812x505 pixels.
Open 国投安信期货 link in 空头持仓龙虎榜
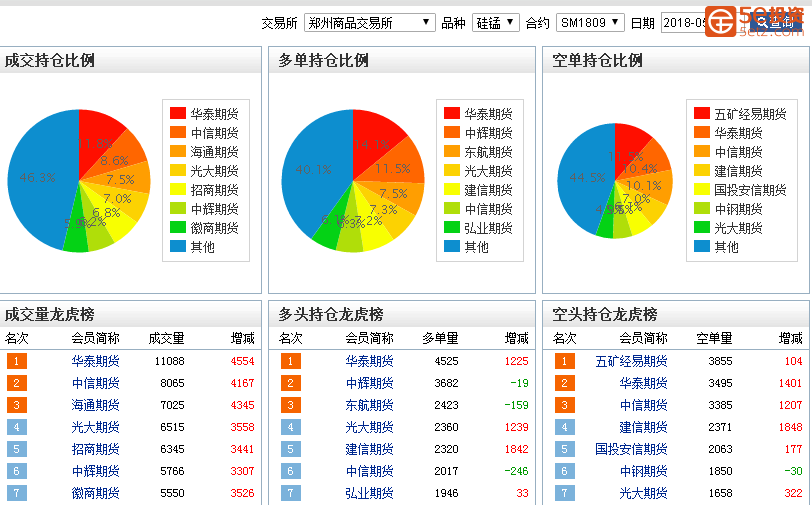click(x=631, y=449)
